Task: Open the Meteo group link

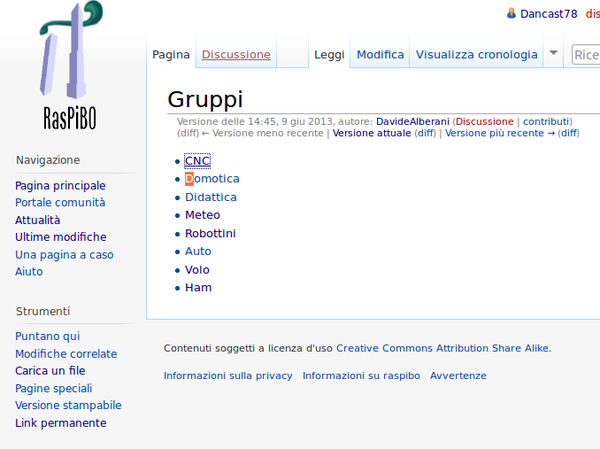Action: pos(202,215)
